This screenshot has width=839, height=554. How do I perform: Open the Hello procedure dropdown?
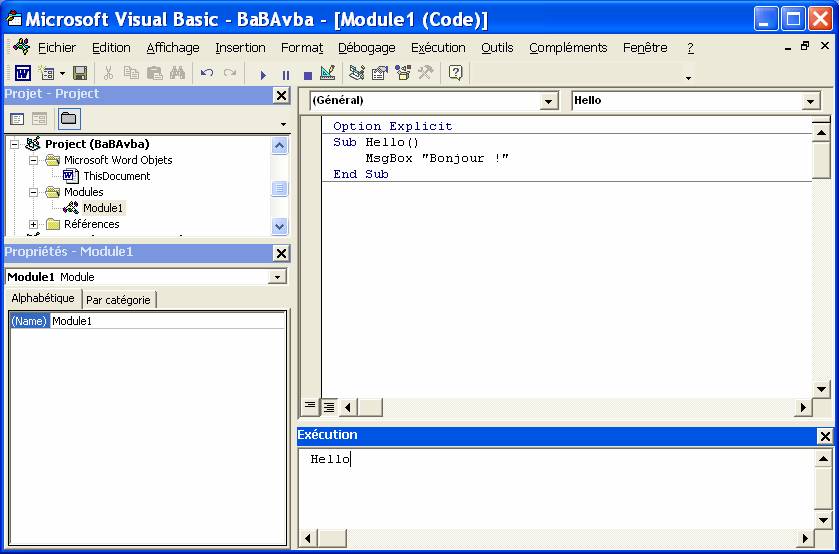click(x=810, y=101)
